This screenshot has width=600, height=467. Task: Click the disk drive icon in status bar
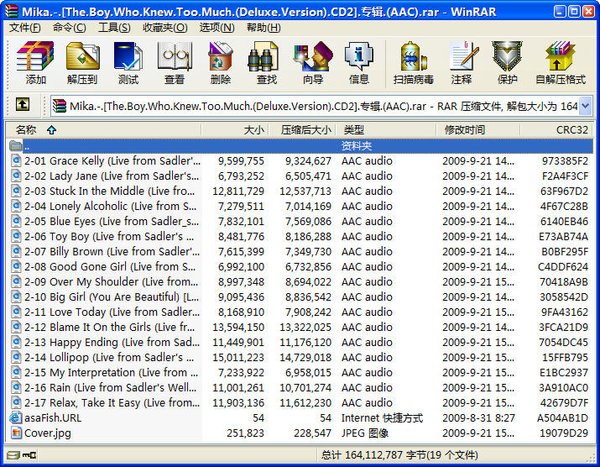[14, 455]
